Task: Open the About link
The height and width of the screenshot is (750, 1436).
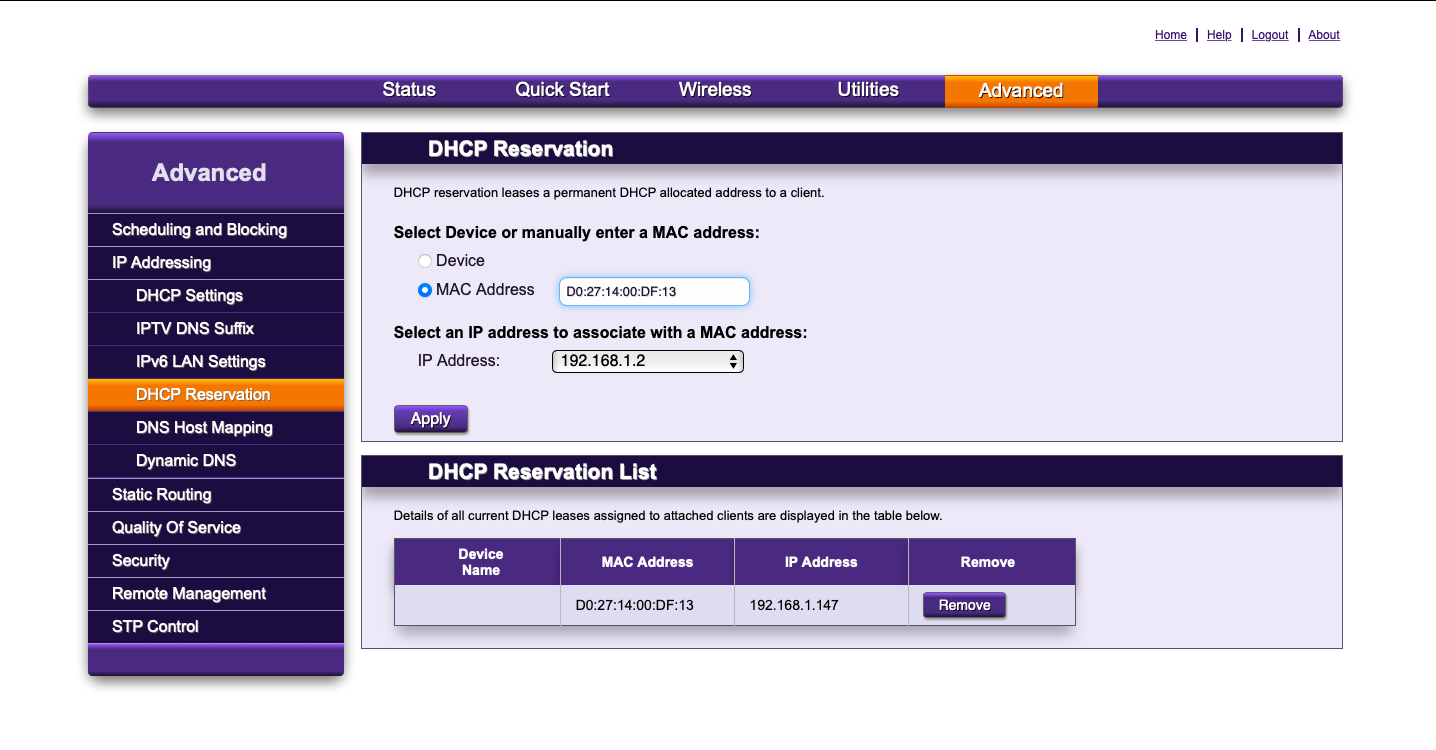Action: pos(1323,35)
